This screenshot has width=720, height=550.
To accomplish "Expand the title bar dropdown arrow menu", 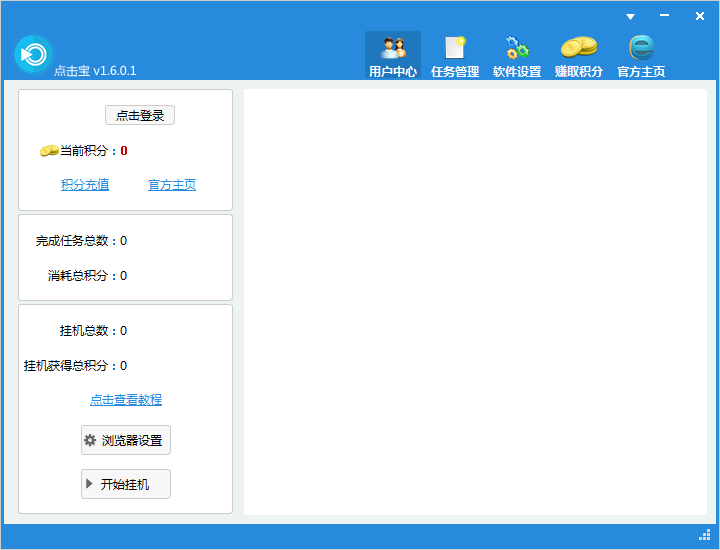I will point(631,17).
